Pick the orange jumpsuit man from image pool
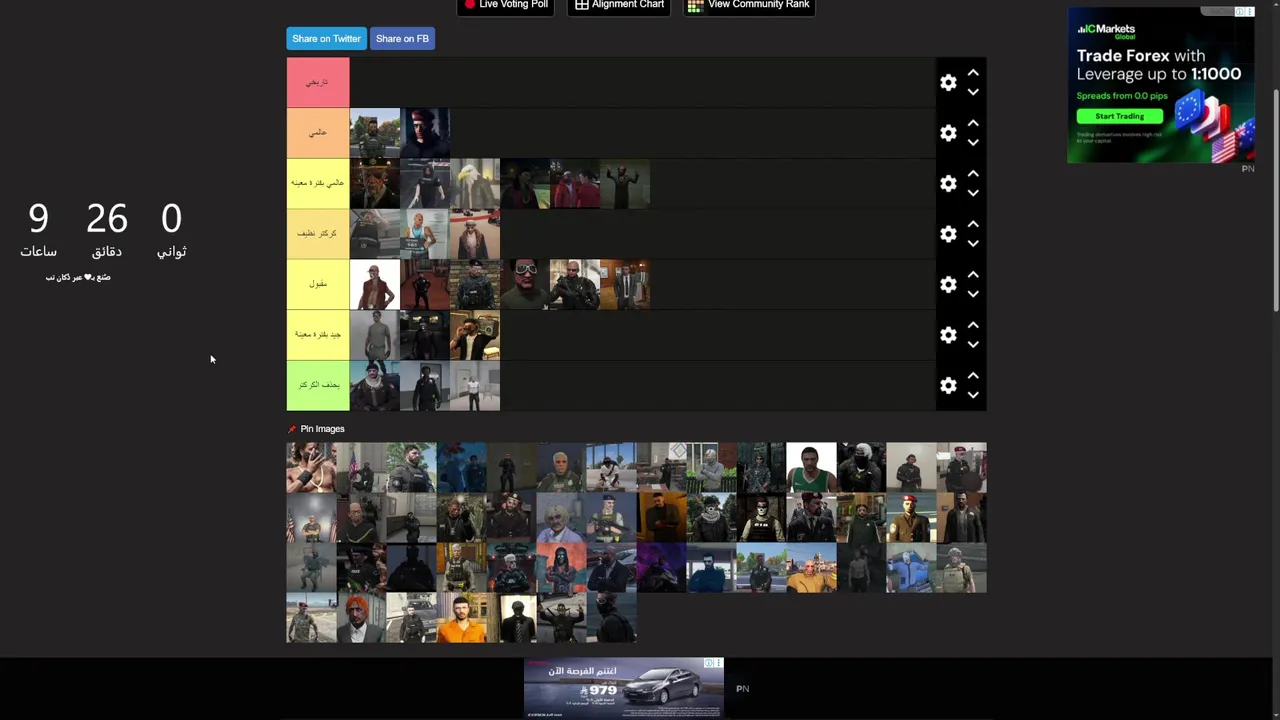This screenshot has width=1280, height=720. pyautogui.click(x=461, y=617)
